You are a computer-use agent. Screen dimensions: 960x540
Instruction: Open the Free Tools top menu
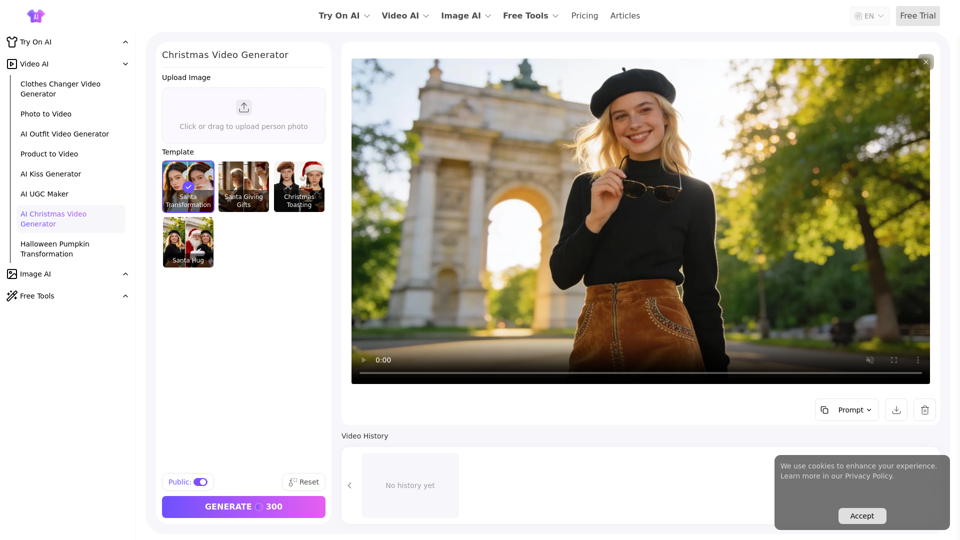pyautogui.click(x=530, y=16)
